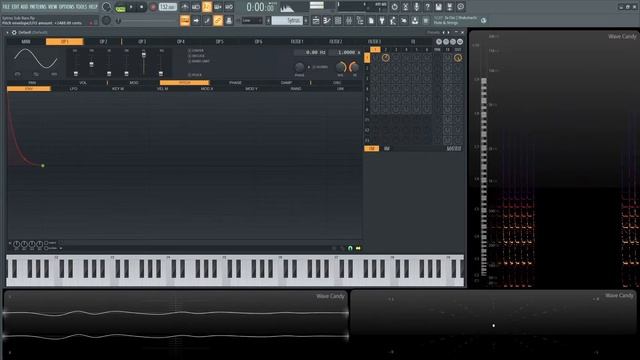Open the Piano roll view icon
This screenshot has height=360, width=640.
(x=327, y=20)
